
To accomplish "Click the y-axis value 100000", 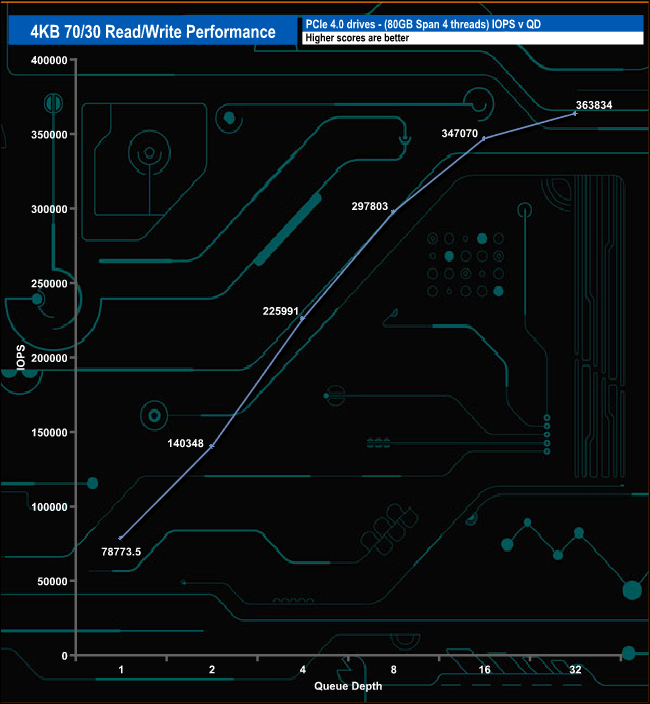I will tap(49, 507).
